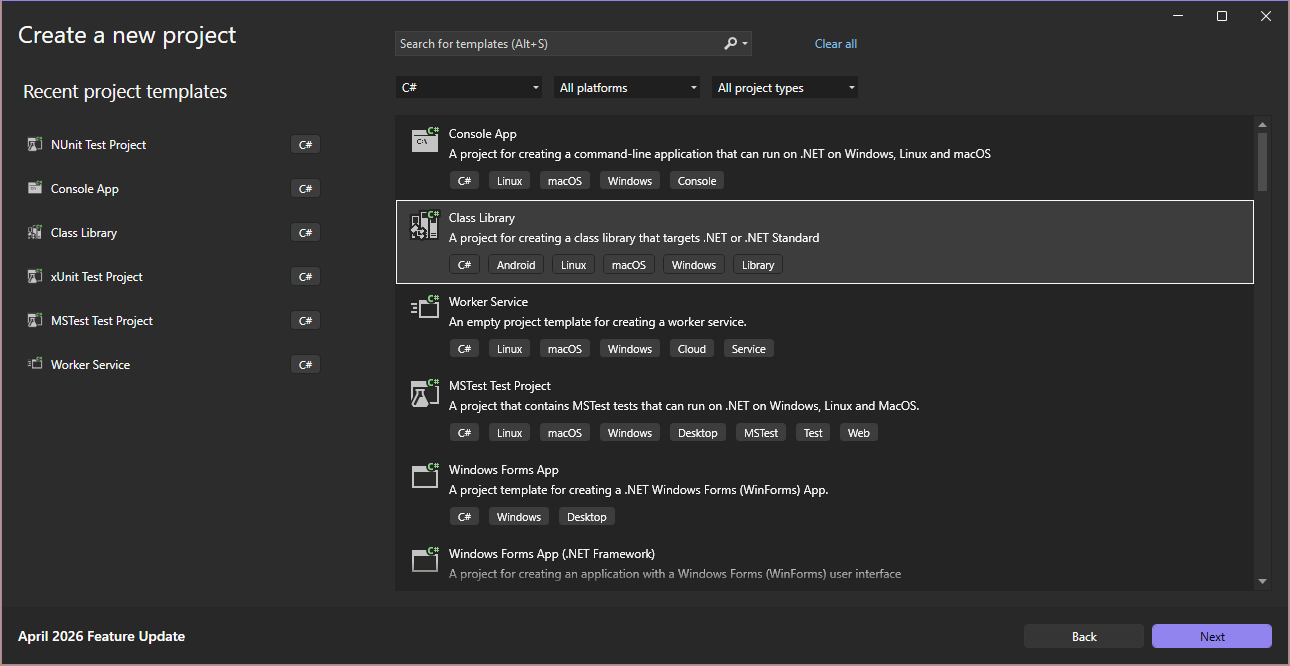
Task: Click the Clear all link
Action: click(x=836, y=44)
